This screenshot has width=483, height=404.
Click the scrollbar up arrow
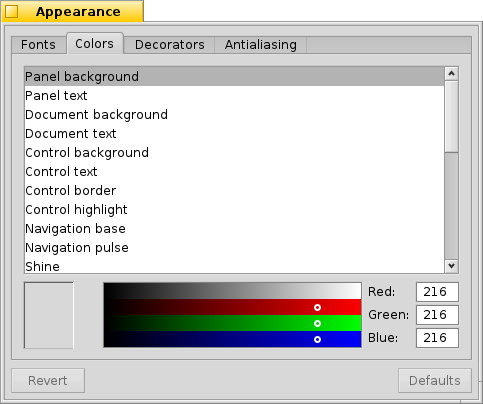tap(452, 73)
